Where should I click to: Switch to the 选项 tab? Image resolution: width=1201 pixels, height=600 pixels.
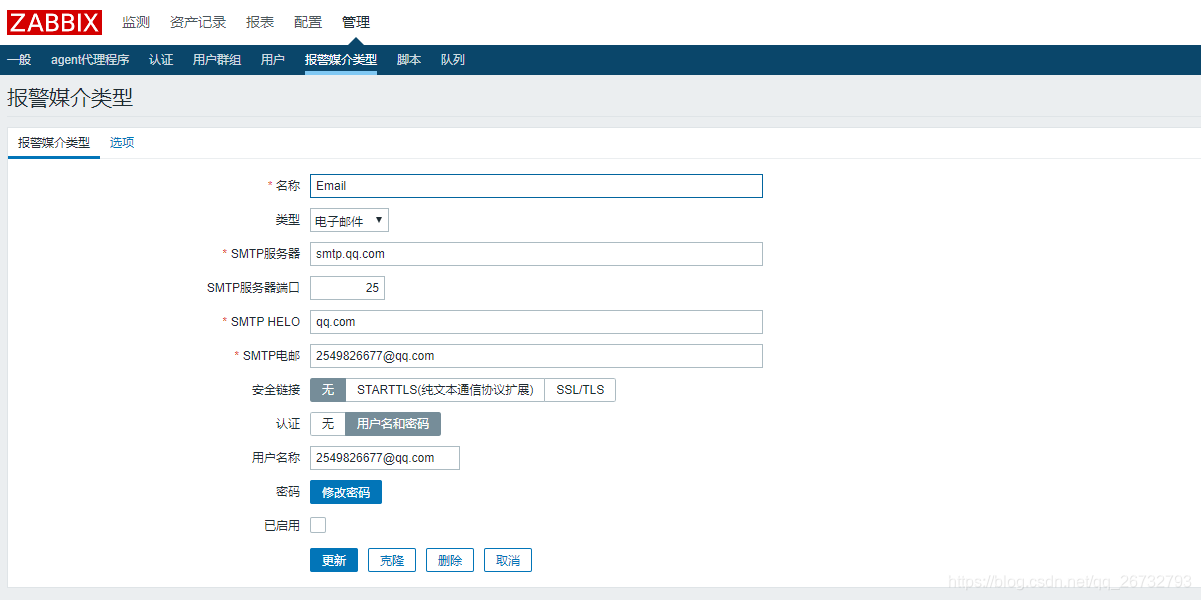tap(121, 142)
